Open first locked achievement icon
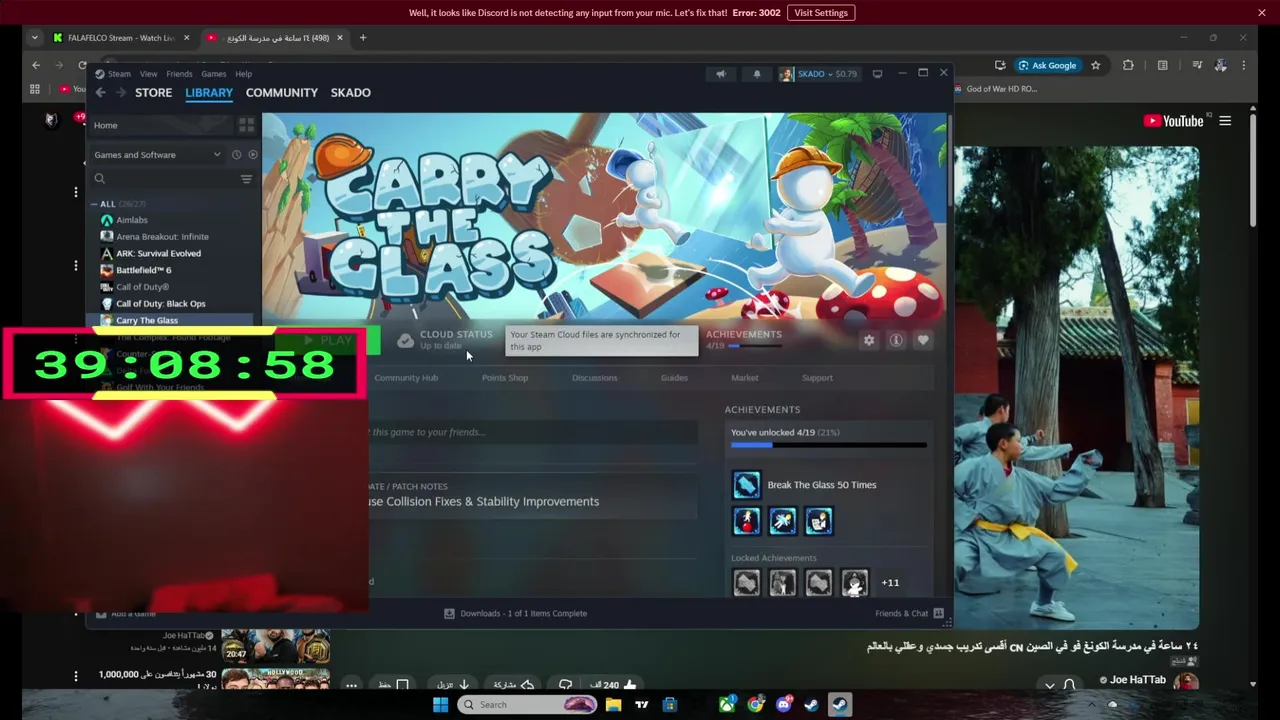This screenshot has width=1280, height=720. [746, 583]
